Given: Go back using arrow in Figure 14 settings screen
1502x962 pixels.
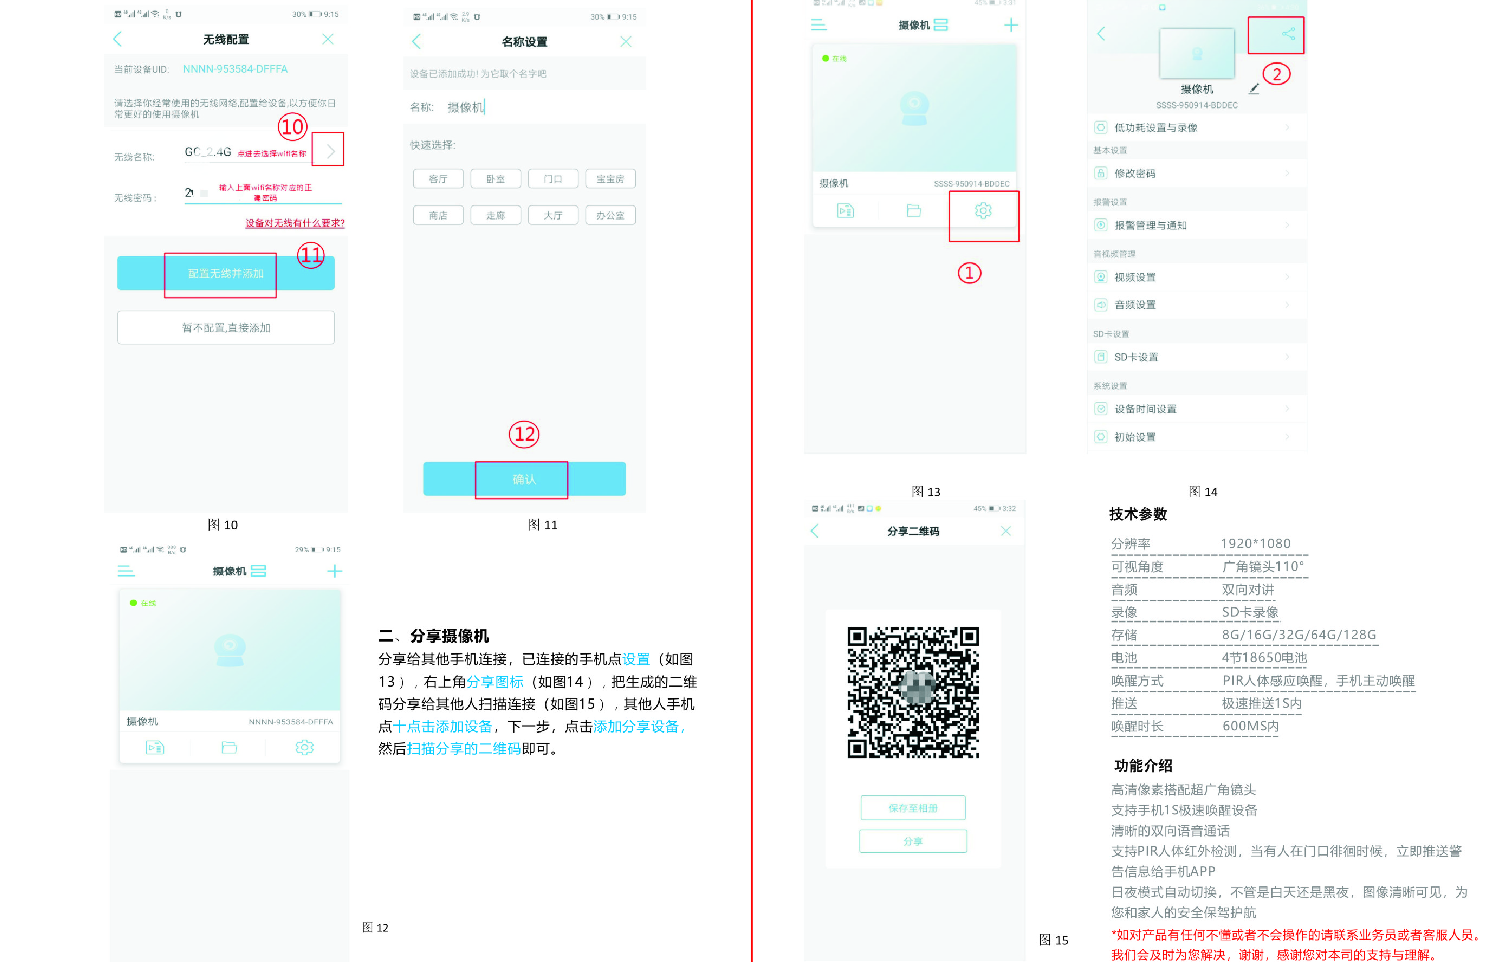Looking at the screenshot, I should pos(1102,34).
